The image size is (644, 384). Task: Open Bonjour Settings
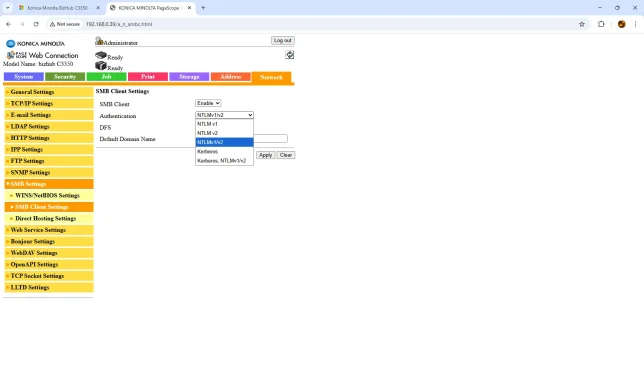pos(49,241)
